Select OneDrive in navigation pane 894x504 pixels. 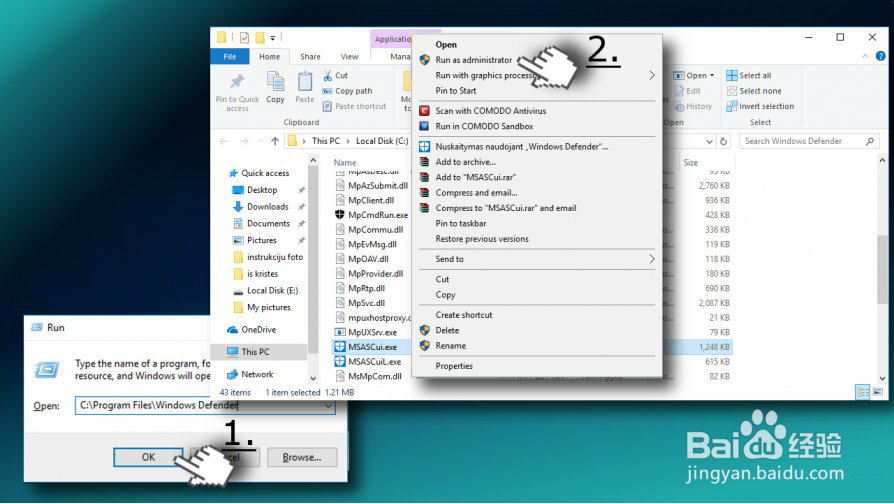tap(252, 330)
